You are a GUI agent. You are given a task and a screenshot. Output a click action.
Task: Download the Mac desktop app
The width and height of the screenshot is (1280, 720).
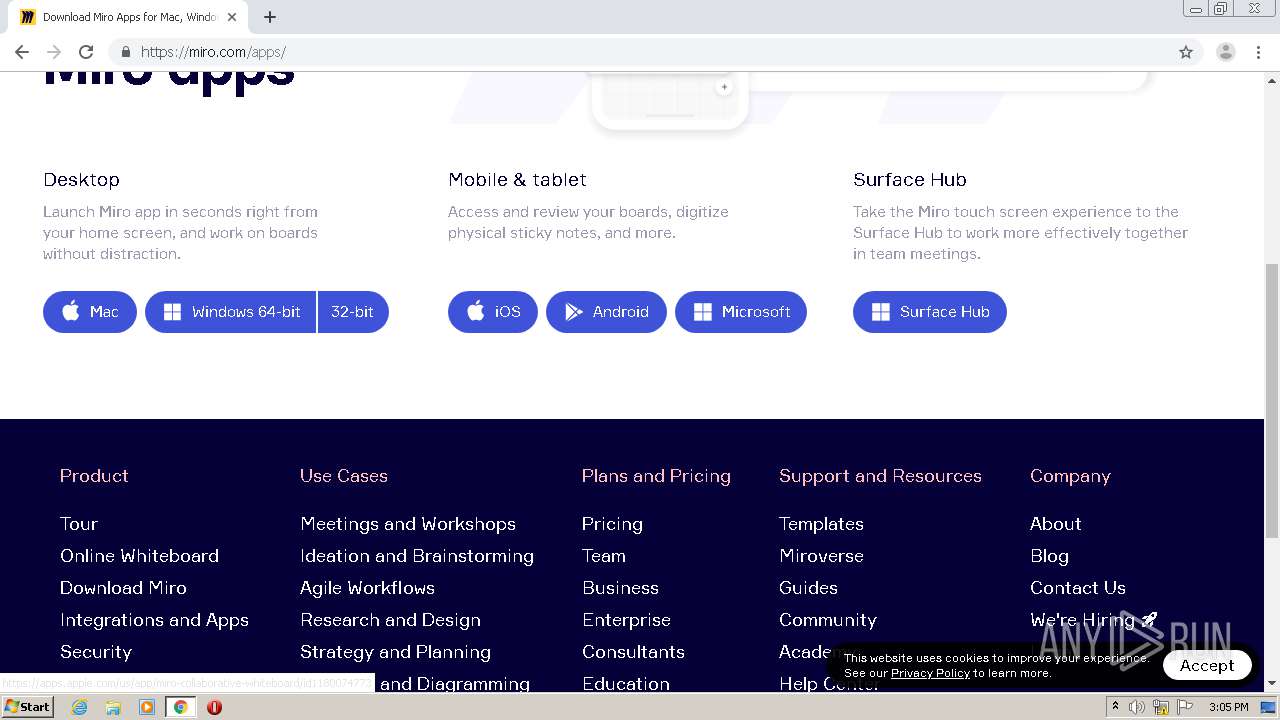90,312
